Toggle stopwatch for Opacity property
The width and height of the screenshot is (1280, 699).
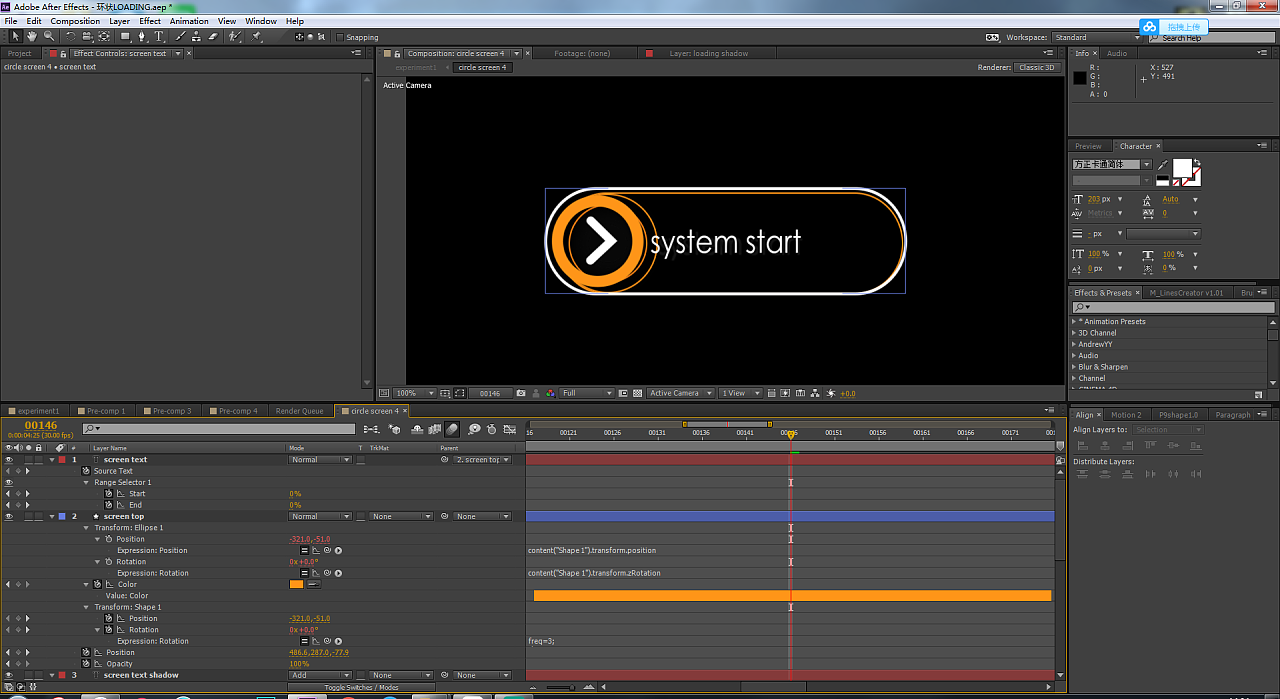coord(86,664)
